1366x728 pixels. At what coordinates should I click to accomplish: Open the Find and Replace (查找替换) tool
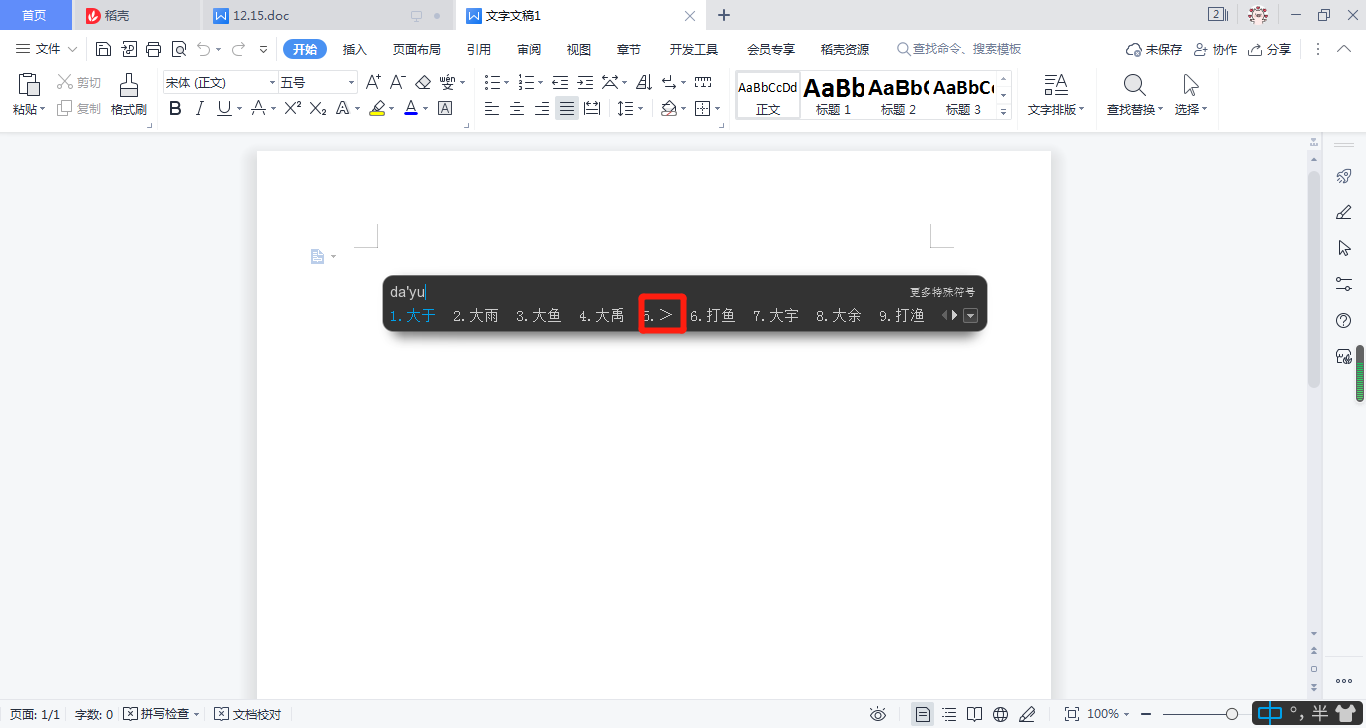tap(1134, 95)
